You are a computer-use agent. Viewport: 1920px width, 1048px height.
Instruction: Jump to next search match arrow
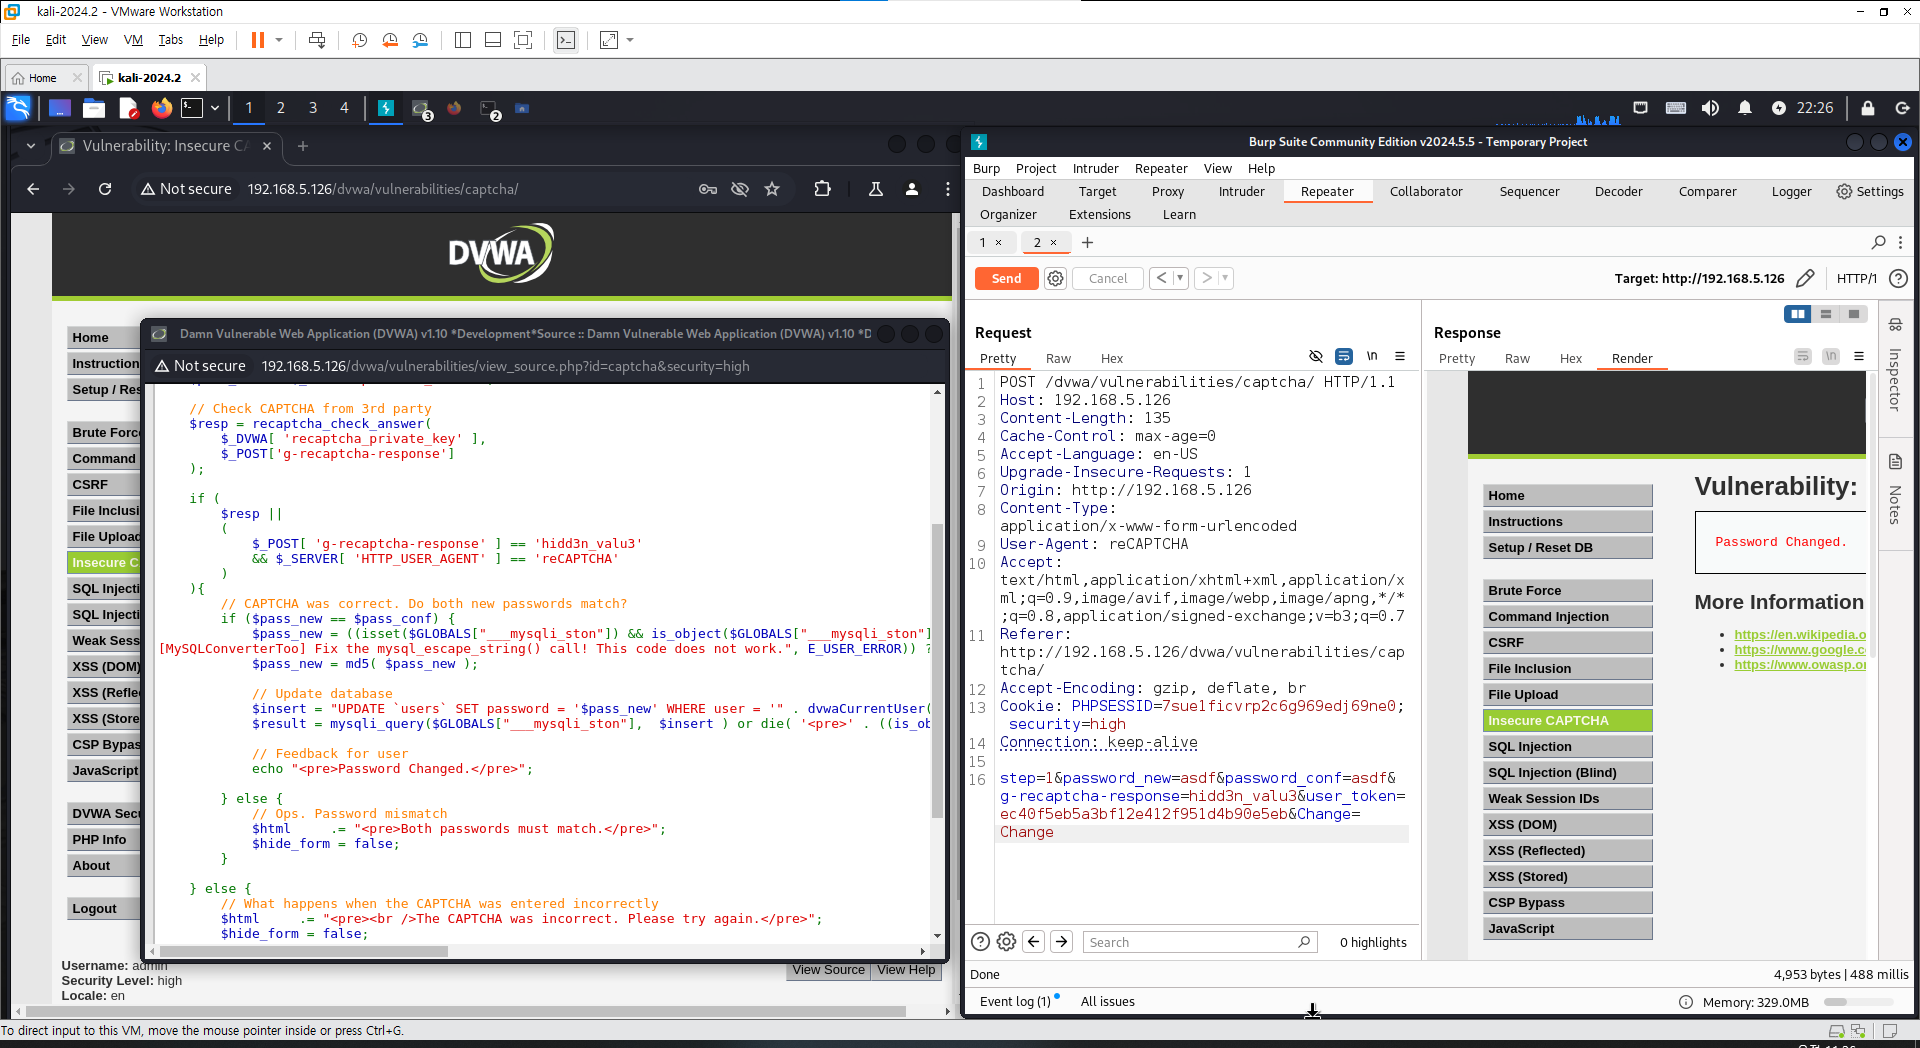(x=1062, y=941)
